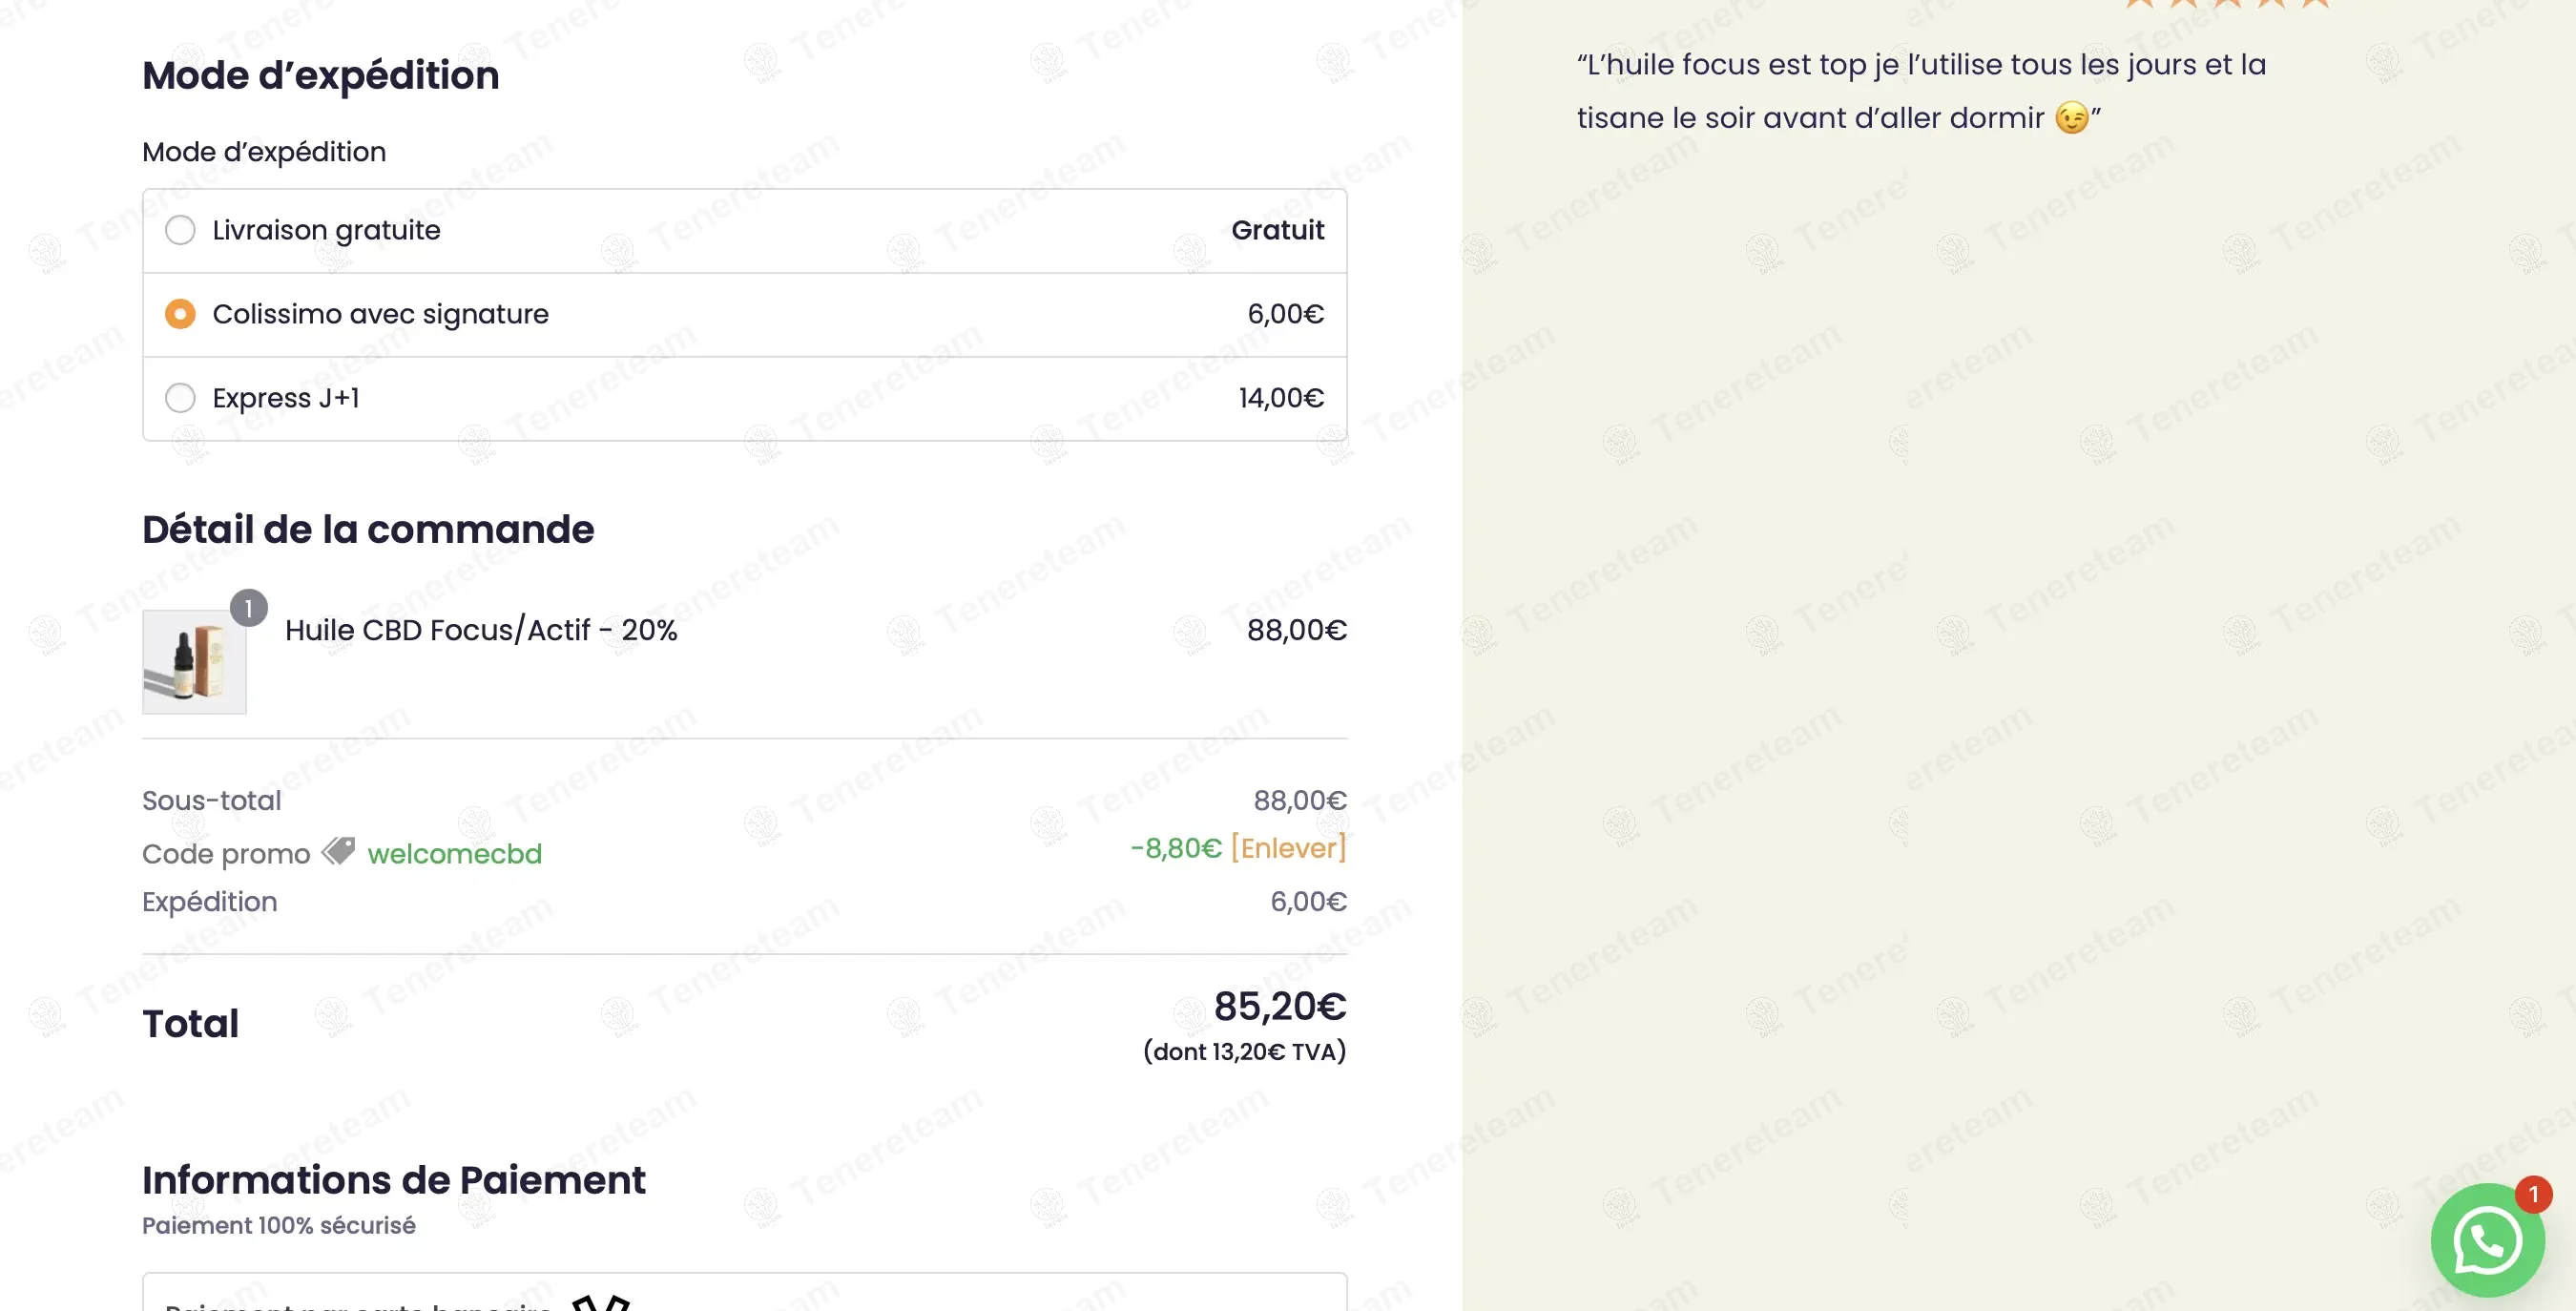Click the Gratuit price label
2576x1311 pixels.
tap(1277, 230)
